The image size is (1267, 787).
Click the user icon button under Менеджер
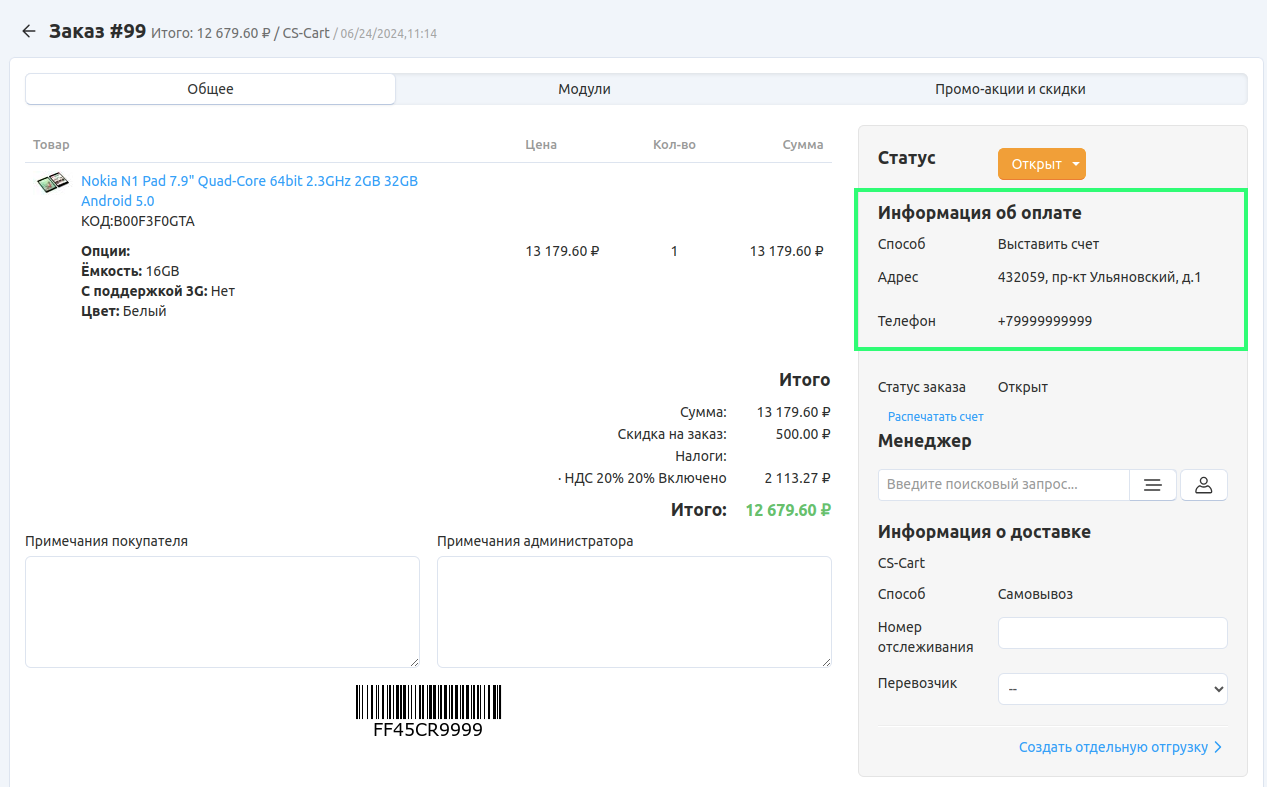point(1204,485)
